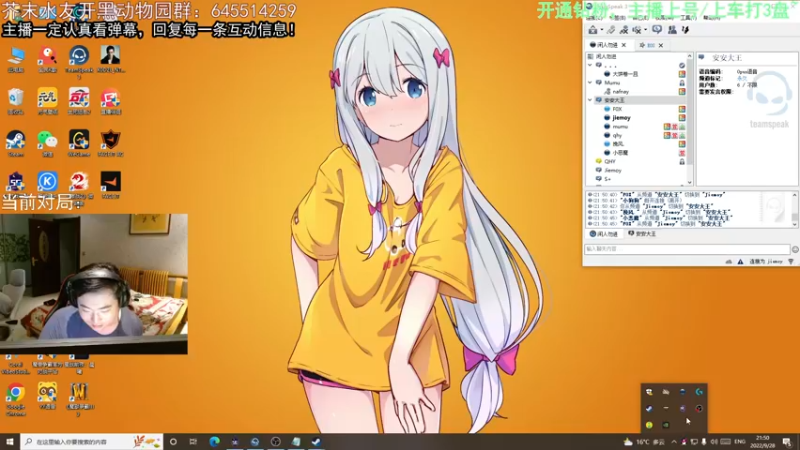Image resolution: width=800 pixels, height=450 pixels.
Task: Open Microsoft Edge from taskbar
Action: (214, 442)
